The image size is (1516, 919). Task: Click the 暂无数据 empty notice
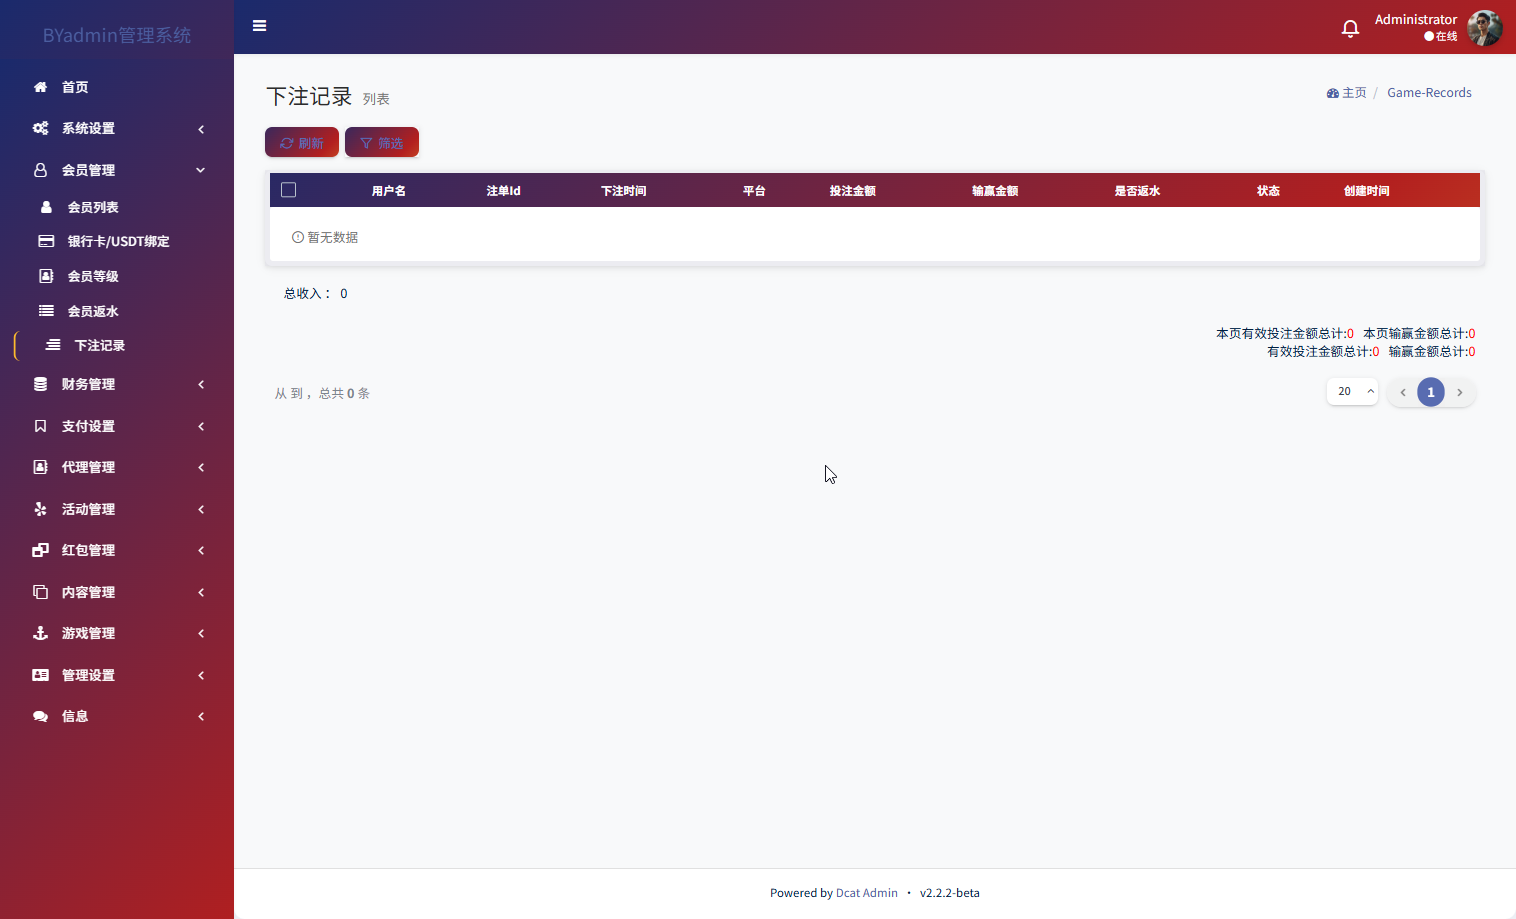(x=325, y=237)
